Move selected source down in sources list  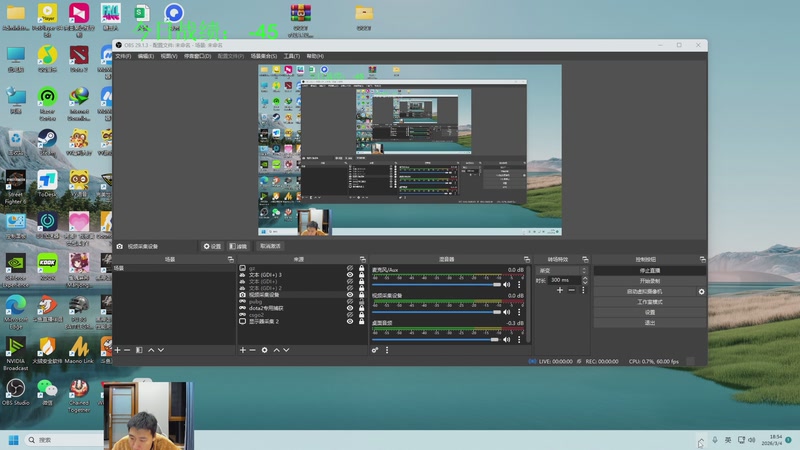286,350
